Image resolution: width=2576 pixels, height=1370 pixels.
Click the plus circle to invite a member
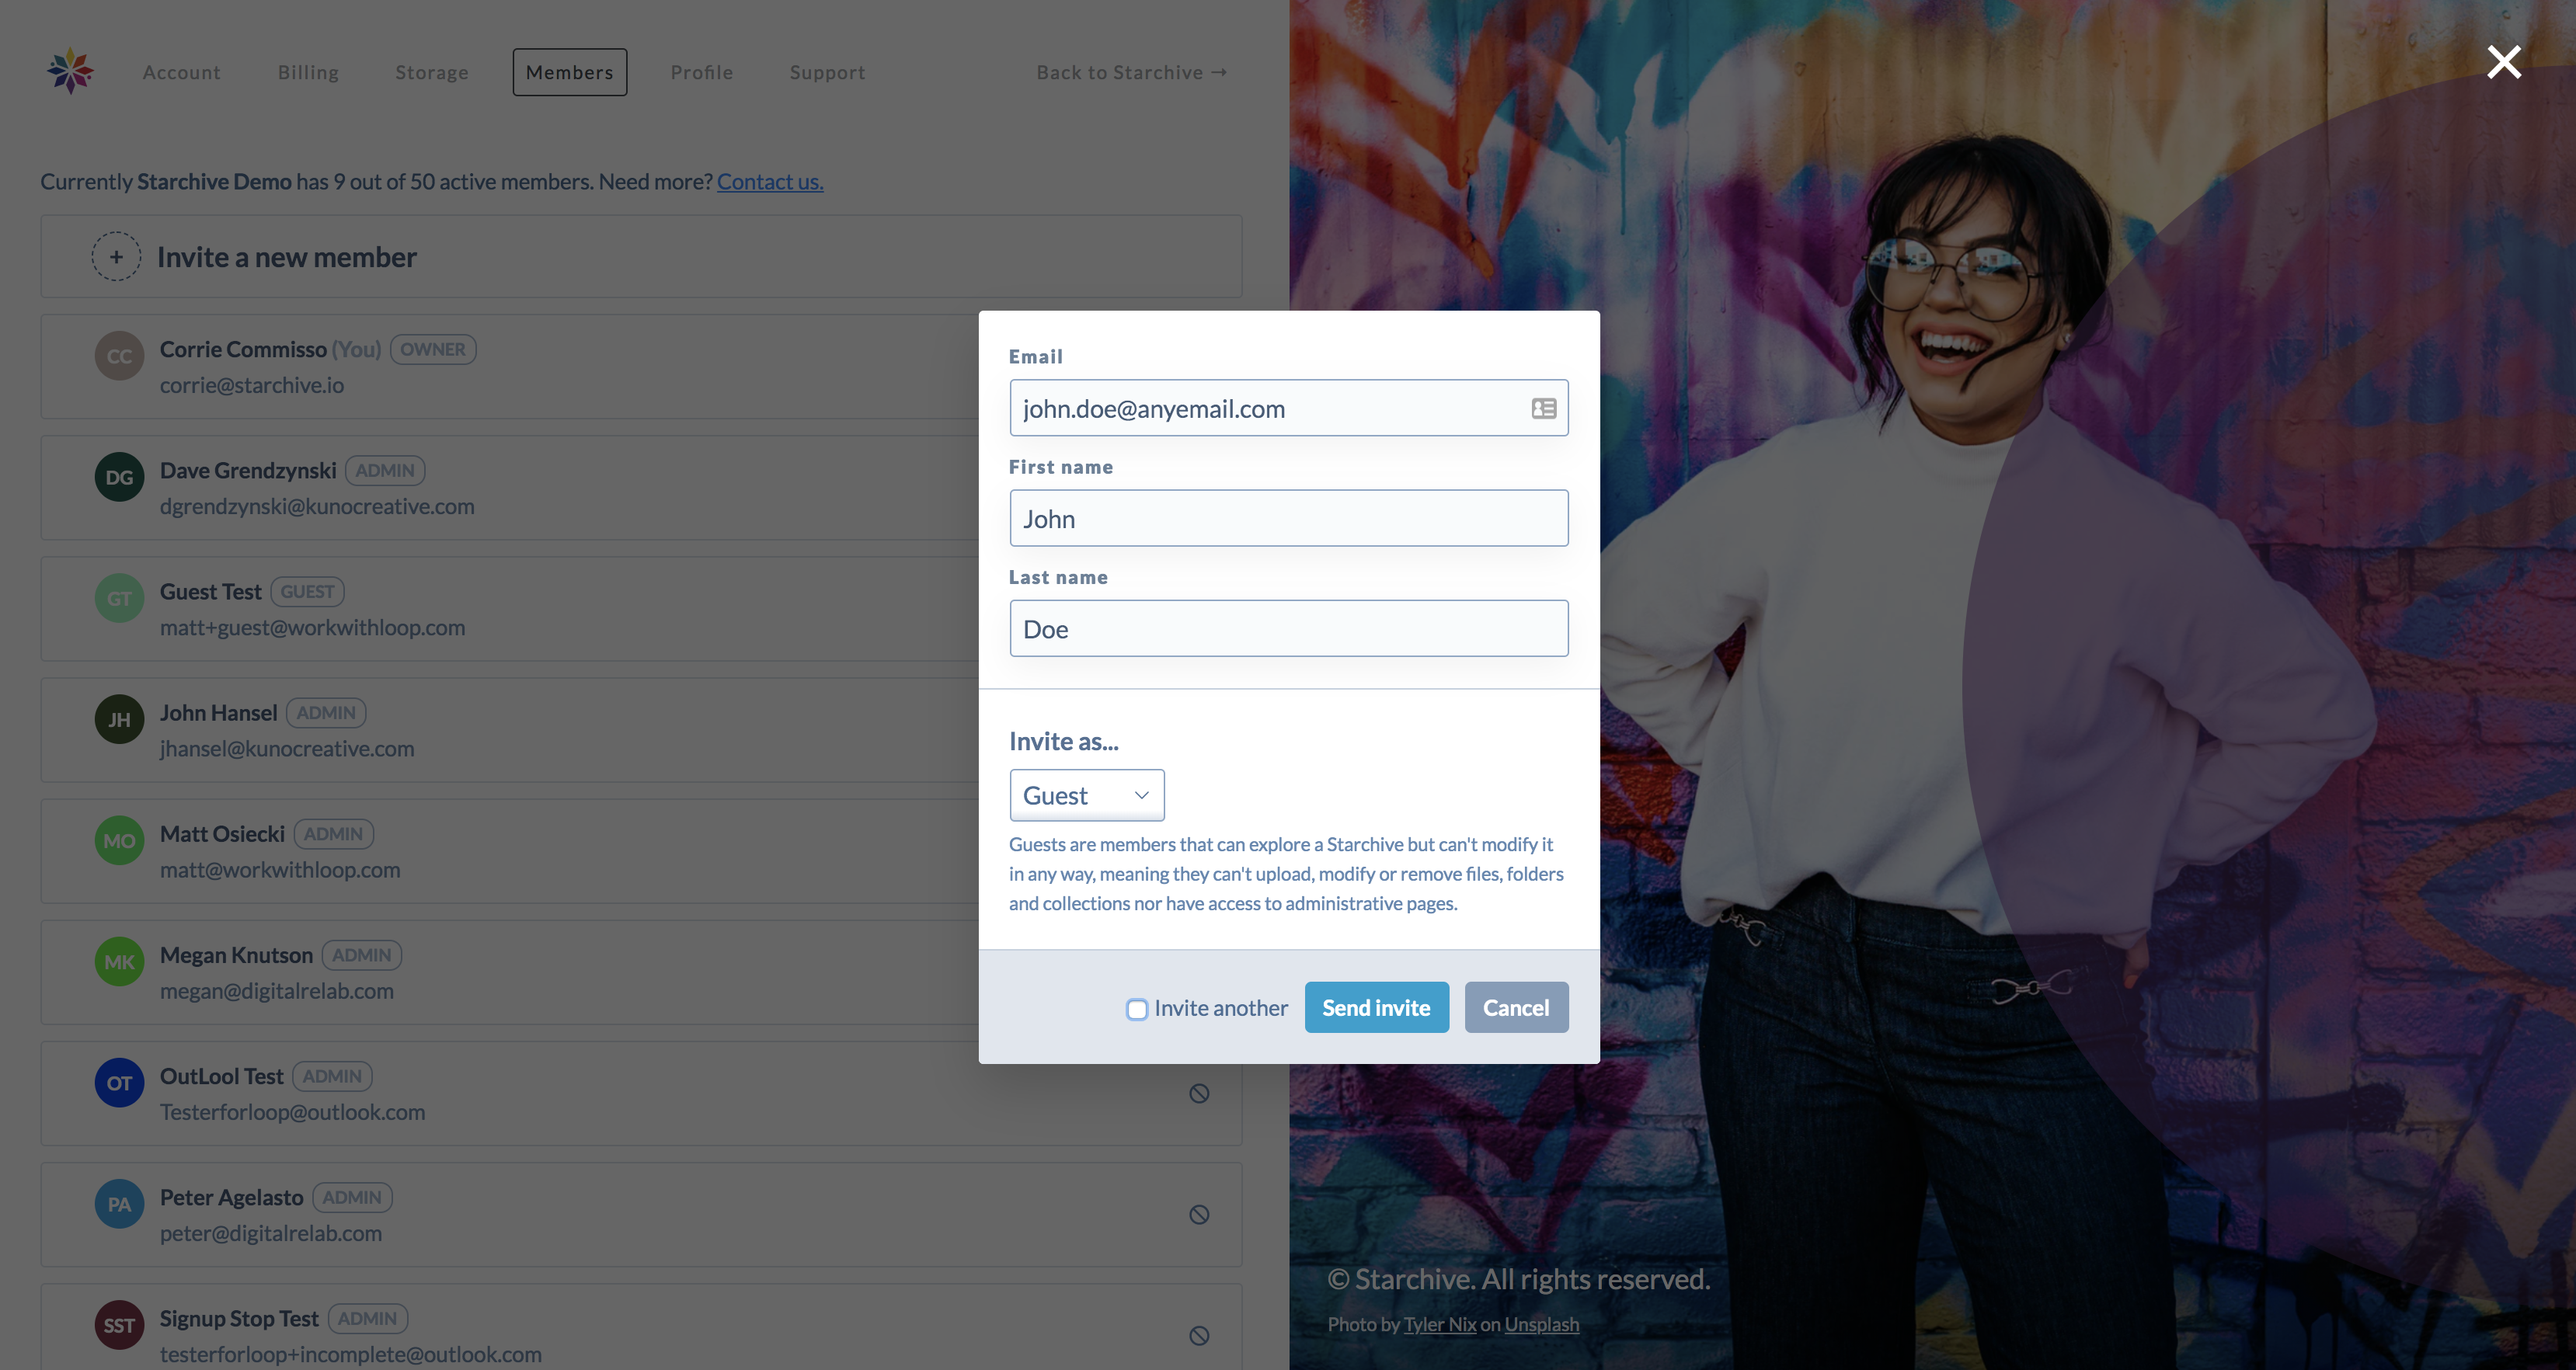point(116,257)
